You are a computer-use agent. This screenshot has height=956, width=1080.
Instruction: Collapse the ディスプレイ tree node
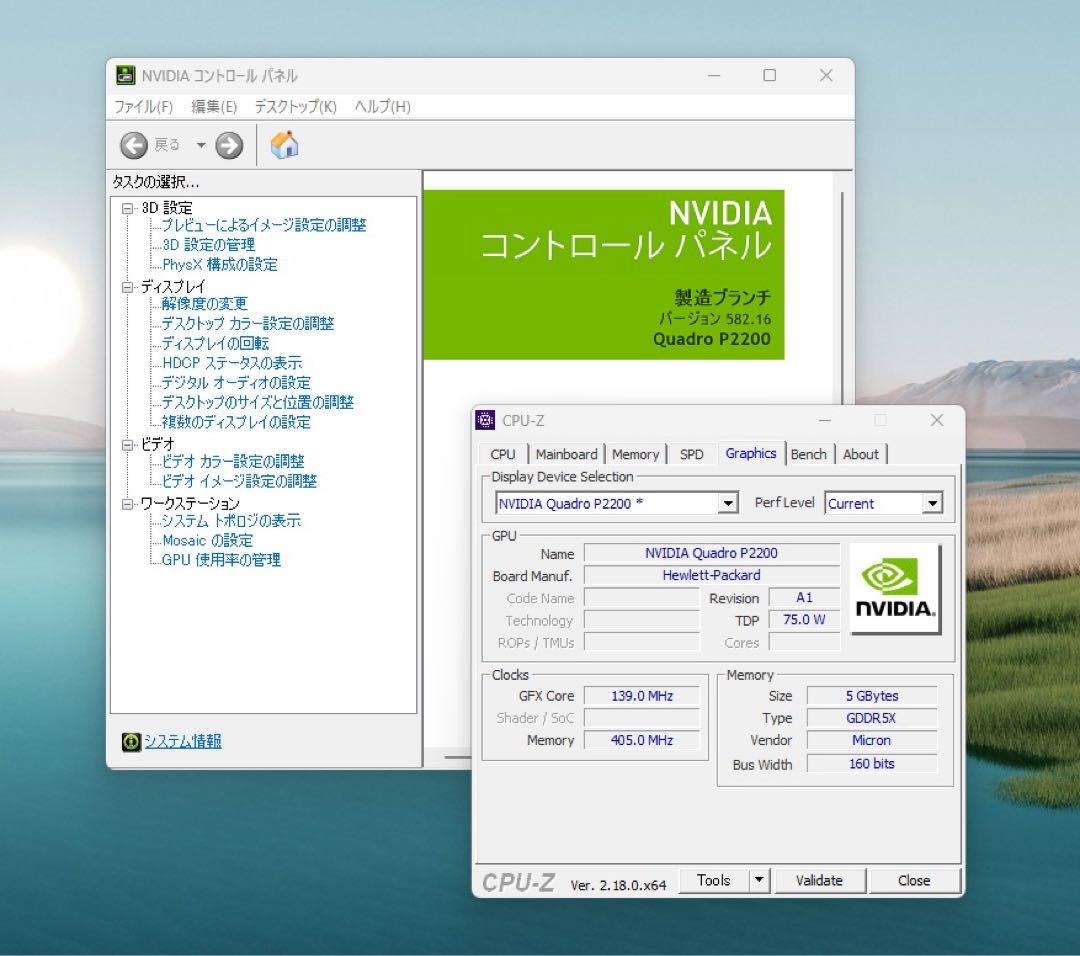pos(127,287)
